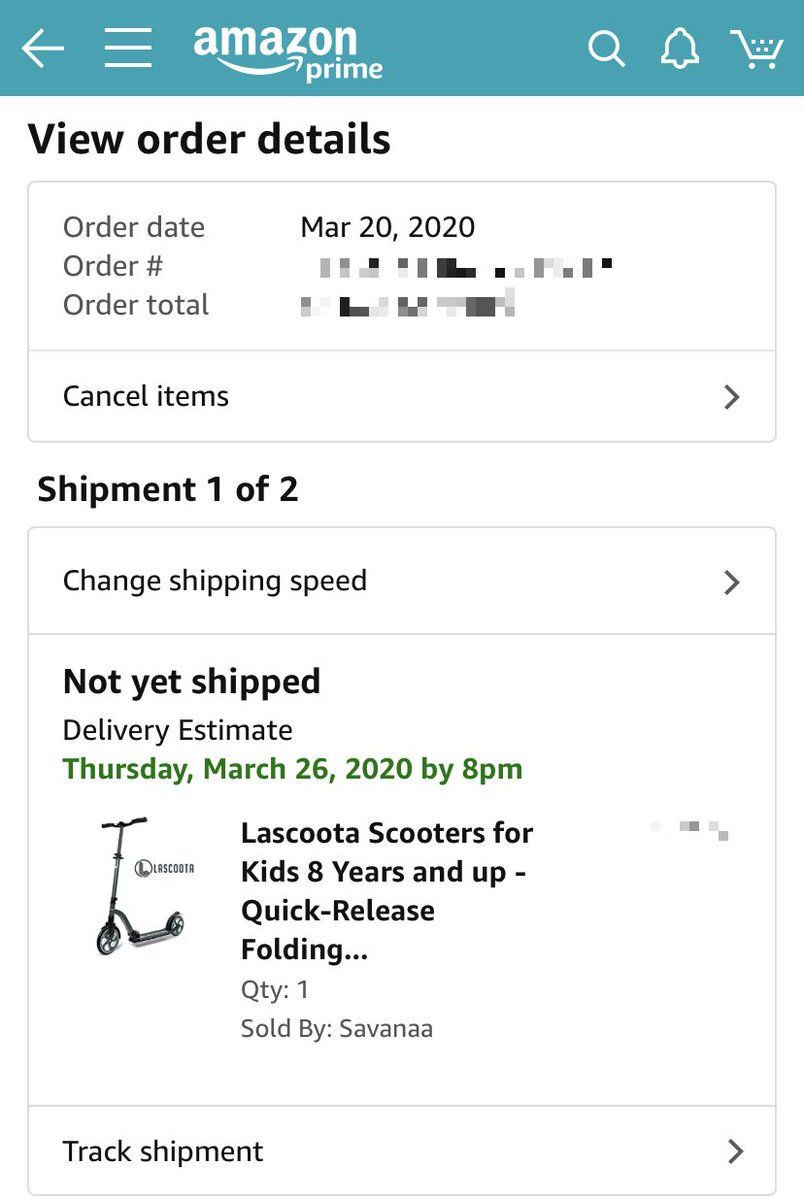Open the Lascoota Scooters product title
Viewport: 804px width, 1200px height.
pos(387,890)
